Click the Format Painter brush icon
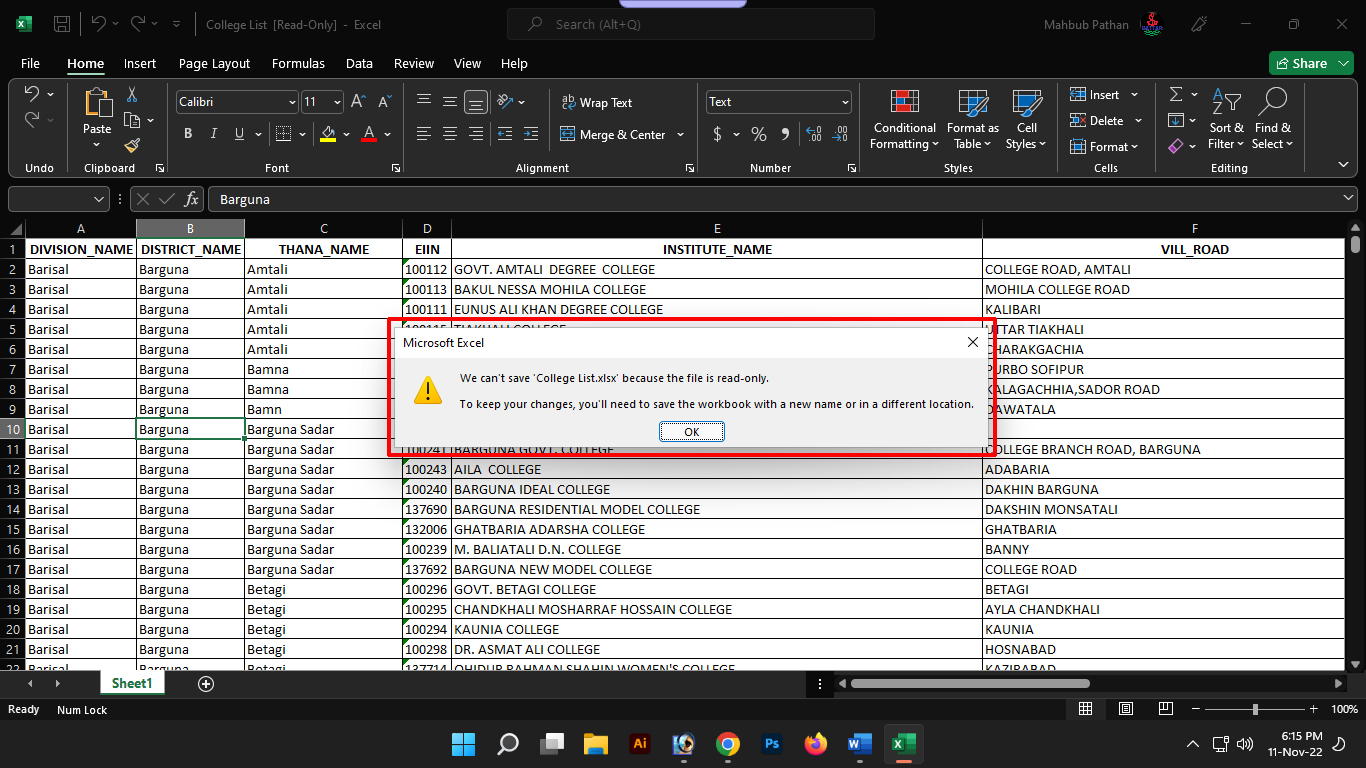Screen dimensions: 1366x768 coord(132,146)
